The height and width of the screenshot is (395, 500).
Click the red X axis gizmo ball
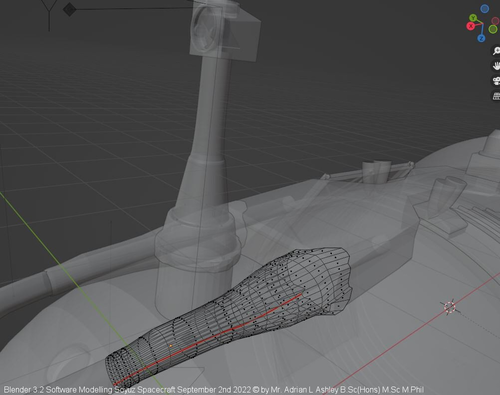click(x=471, y=26)
